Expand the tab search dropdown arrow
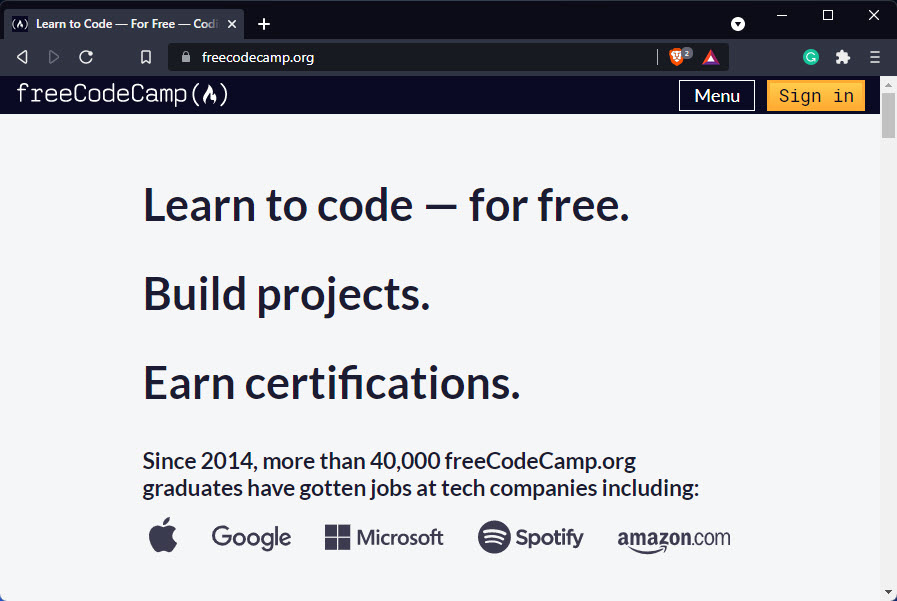The width and height of the screenshot is (897, 601). click(x=738, y=24)
